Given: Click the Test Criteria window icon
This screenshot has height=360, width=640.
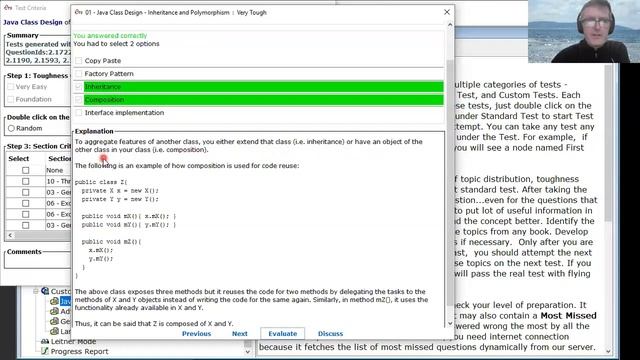Looking at the screenshot, I should [8, 7].
